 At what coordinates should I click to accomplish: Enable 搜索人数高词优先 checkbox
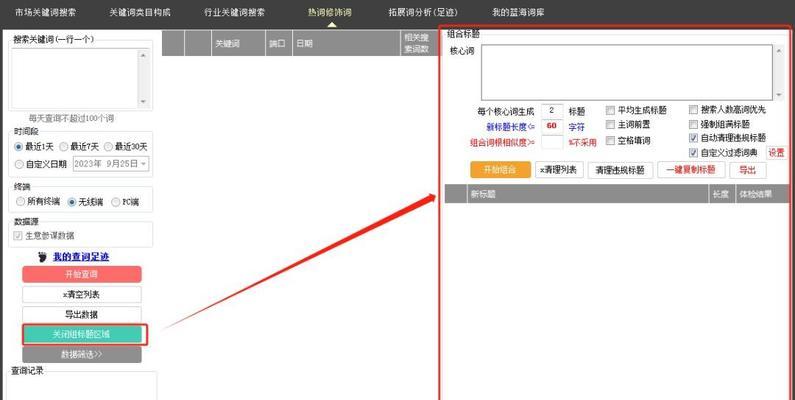(693, 110)
